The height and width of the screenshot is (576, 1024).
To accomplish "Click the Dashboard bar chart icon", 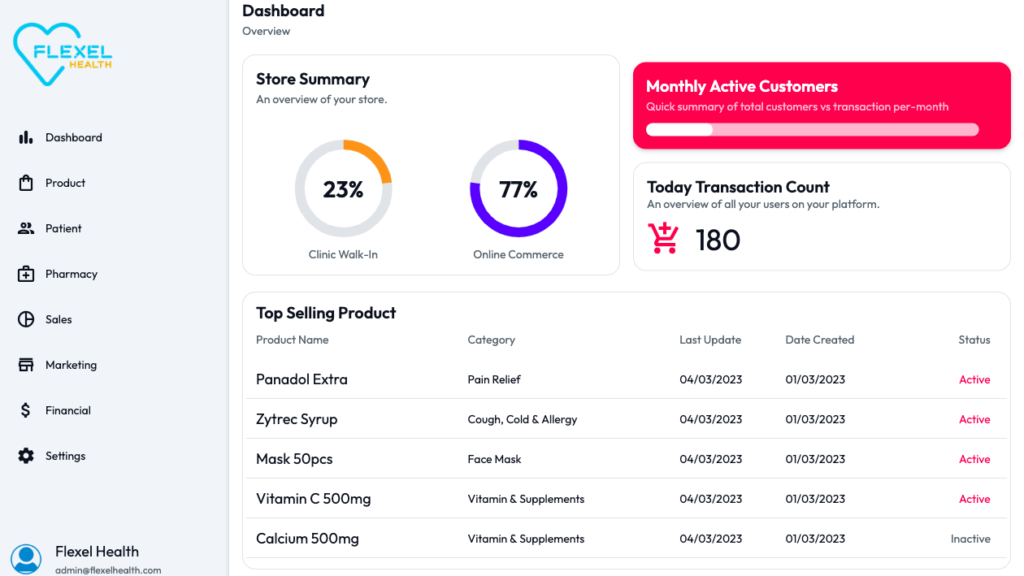I will coord(26,138).
